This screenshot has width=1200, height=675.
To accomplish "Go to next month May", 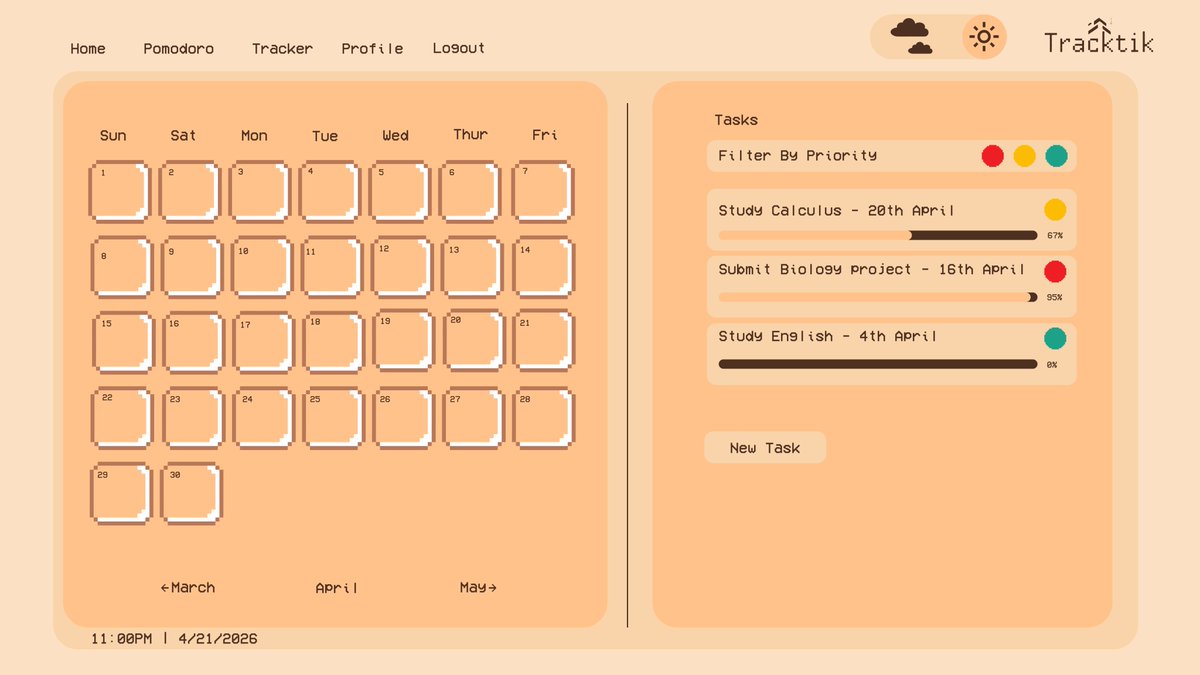I will coord(478,588).
